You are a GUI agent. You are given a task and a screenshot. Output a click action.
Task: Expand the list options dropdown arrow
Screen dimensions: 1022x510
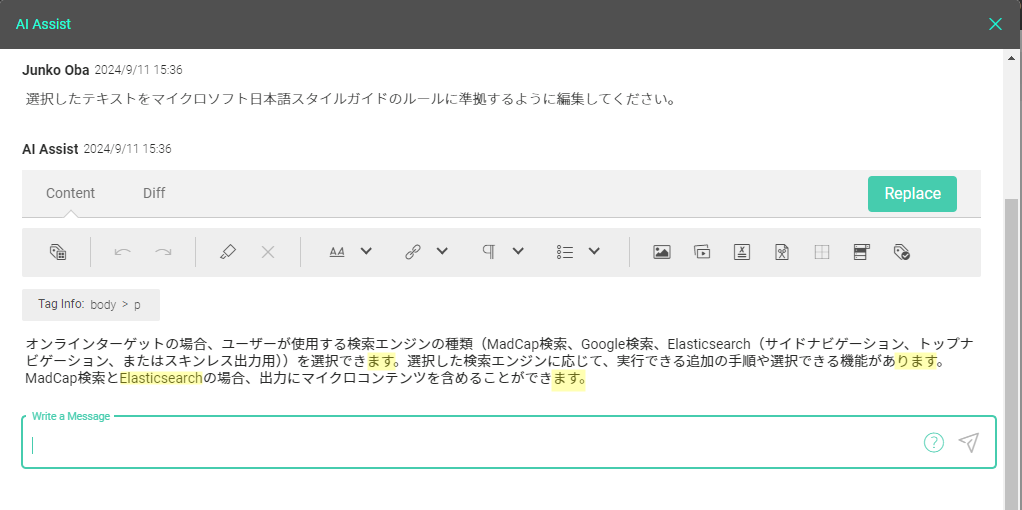click(594, 251)
